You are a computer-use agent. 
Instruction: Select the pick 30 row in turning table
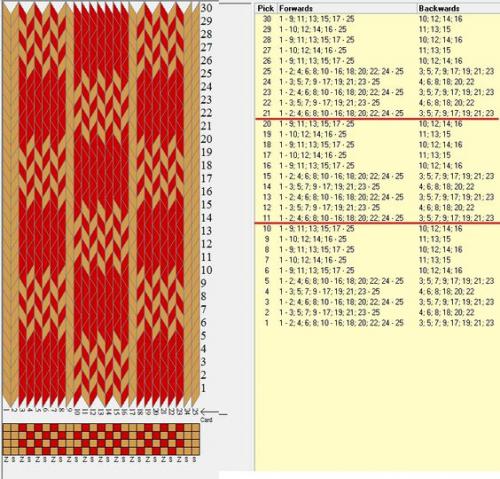(x=378, y=19)
